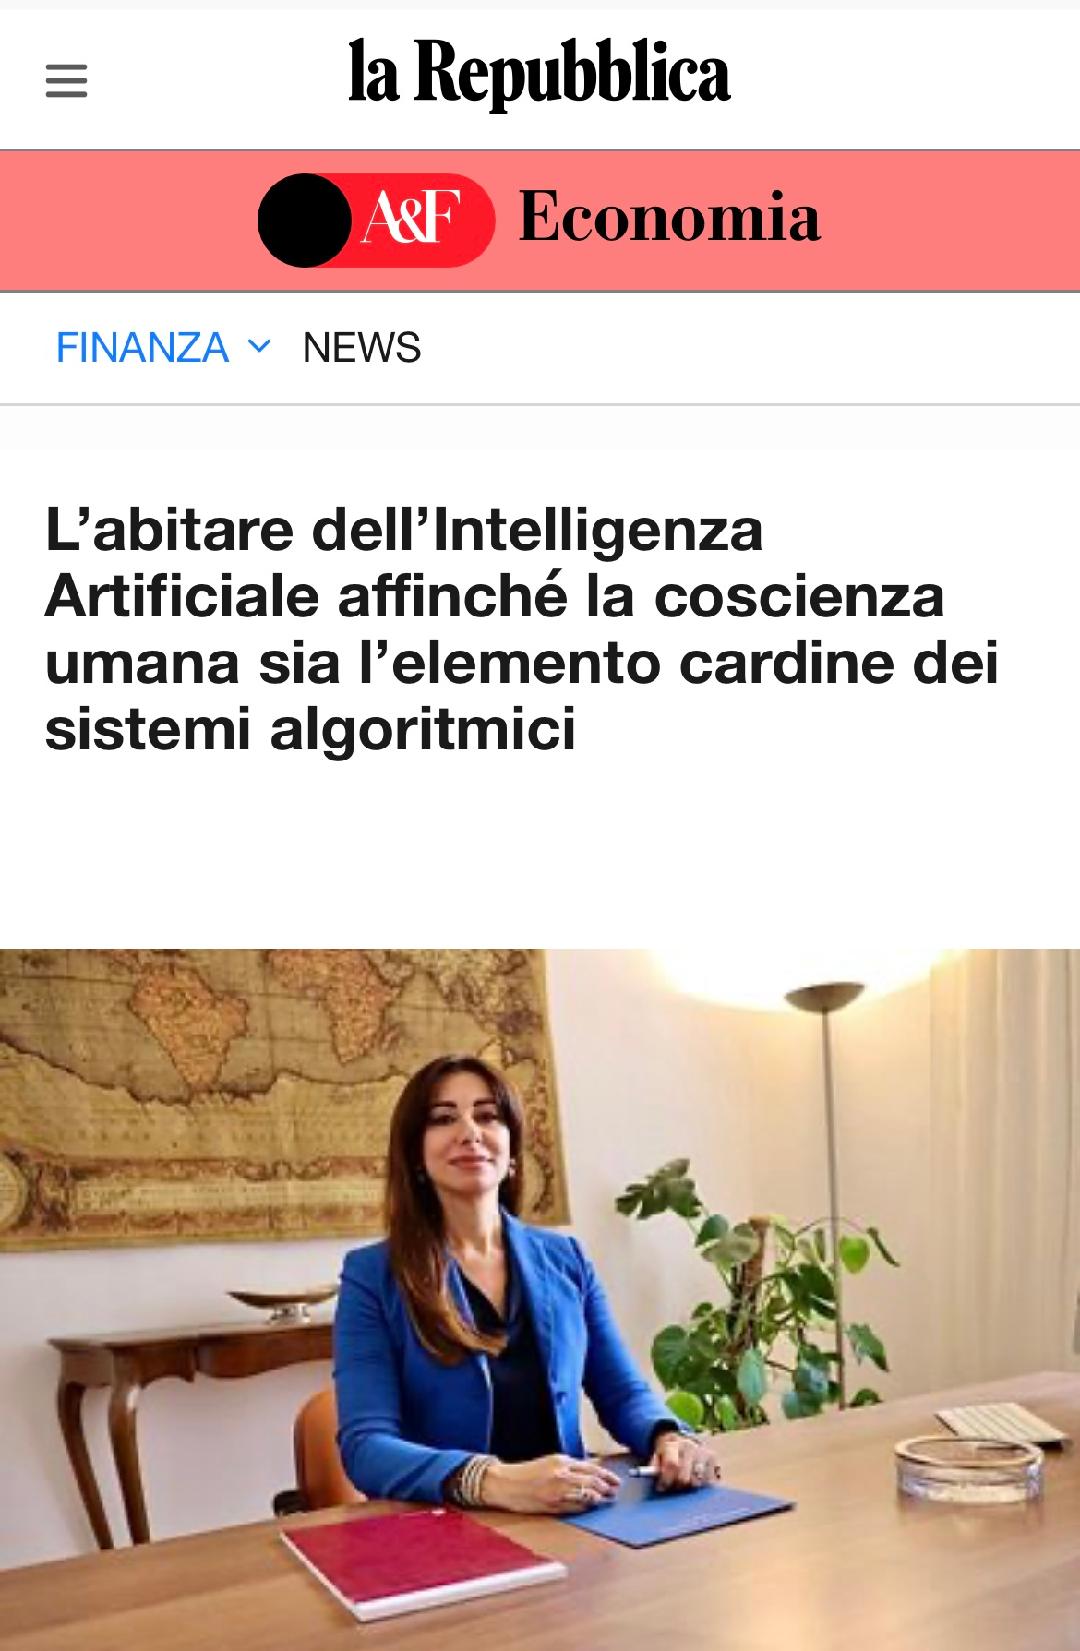The image size is (1080, 1651).
Task: Click the red A&F logo pill
Action: tap(377, 220)
